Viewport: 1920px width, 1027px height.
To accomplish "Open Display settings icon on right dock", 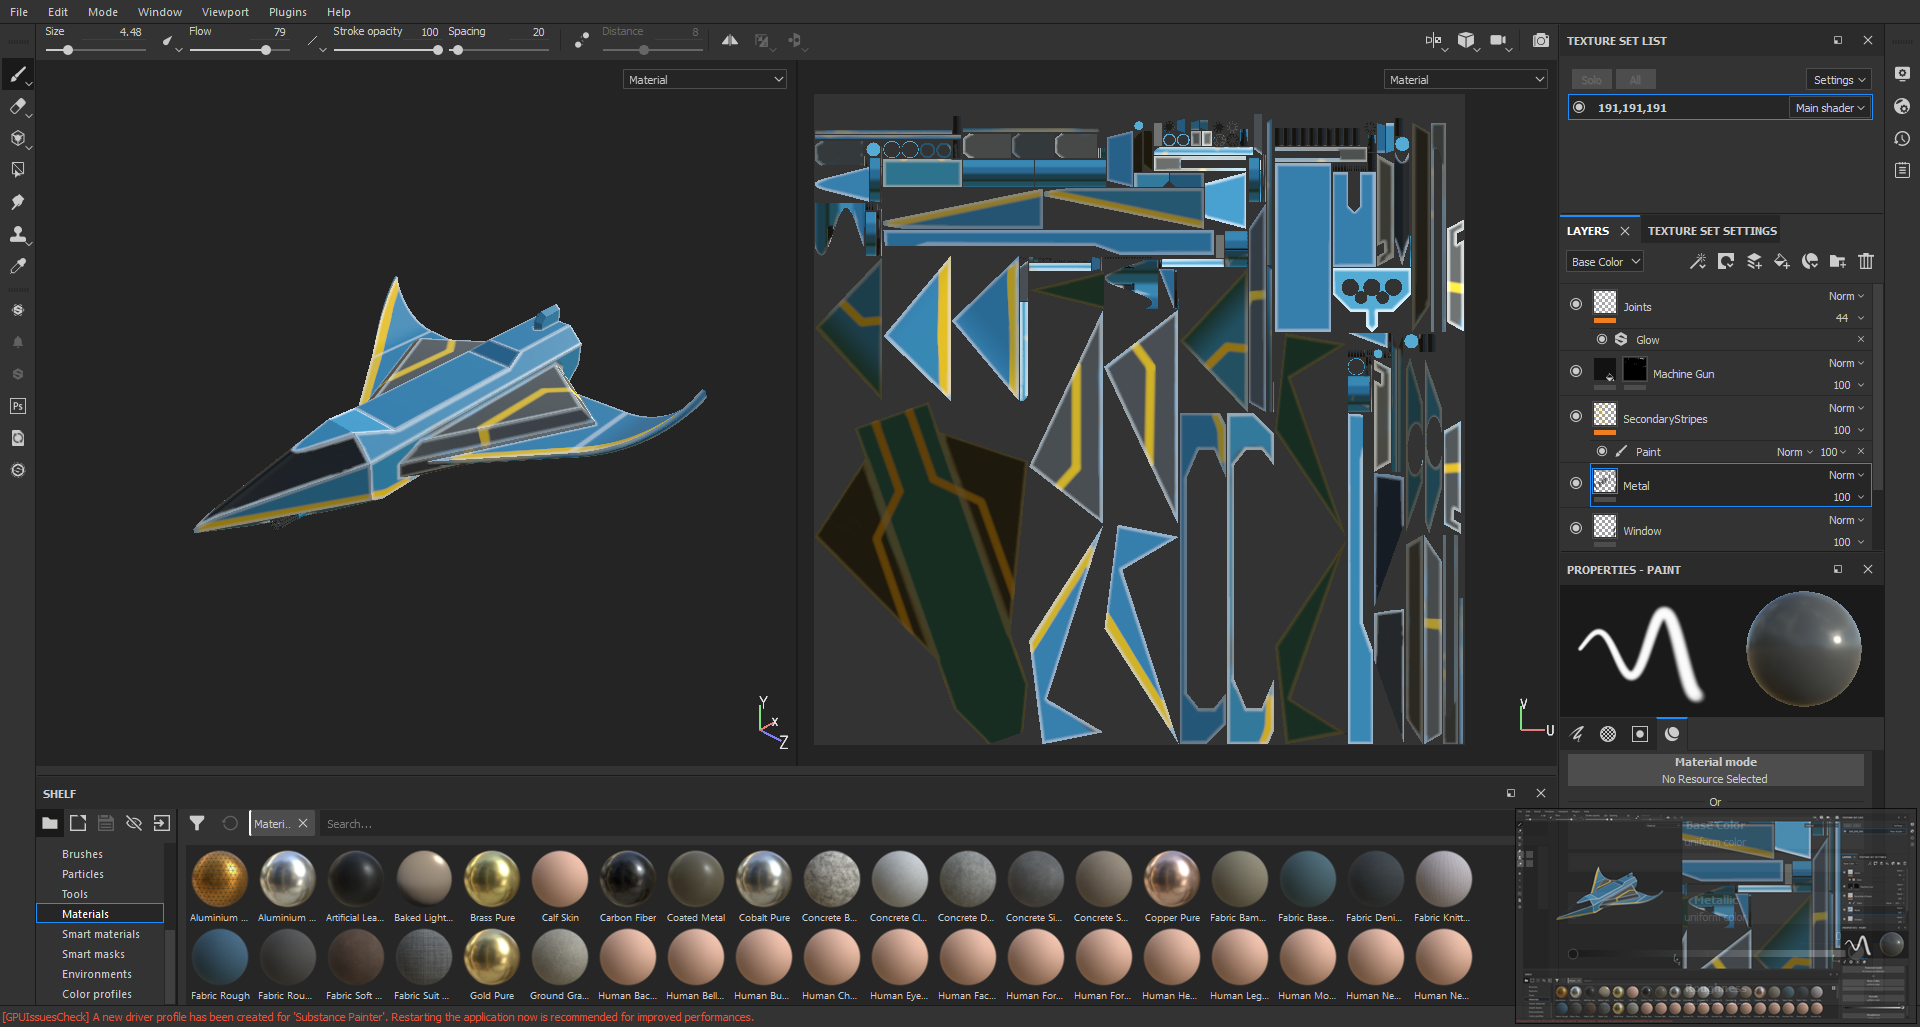I will point(1902,74).
